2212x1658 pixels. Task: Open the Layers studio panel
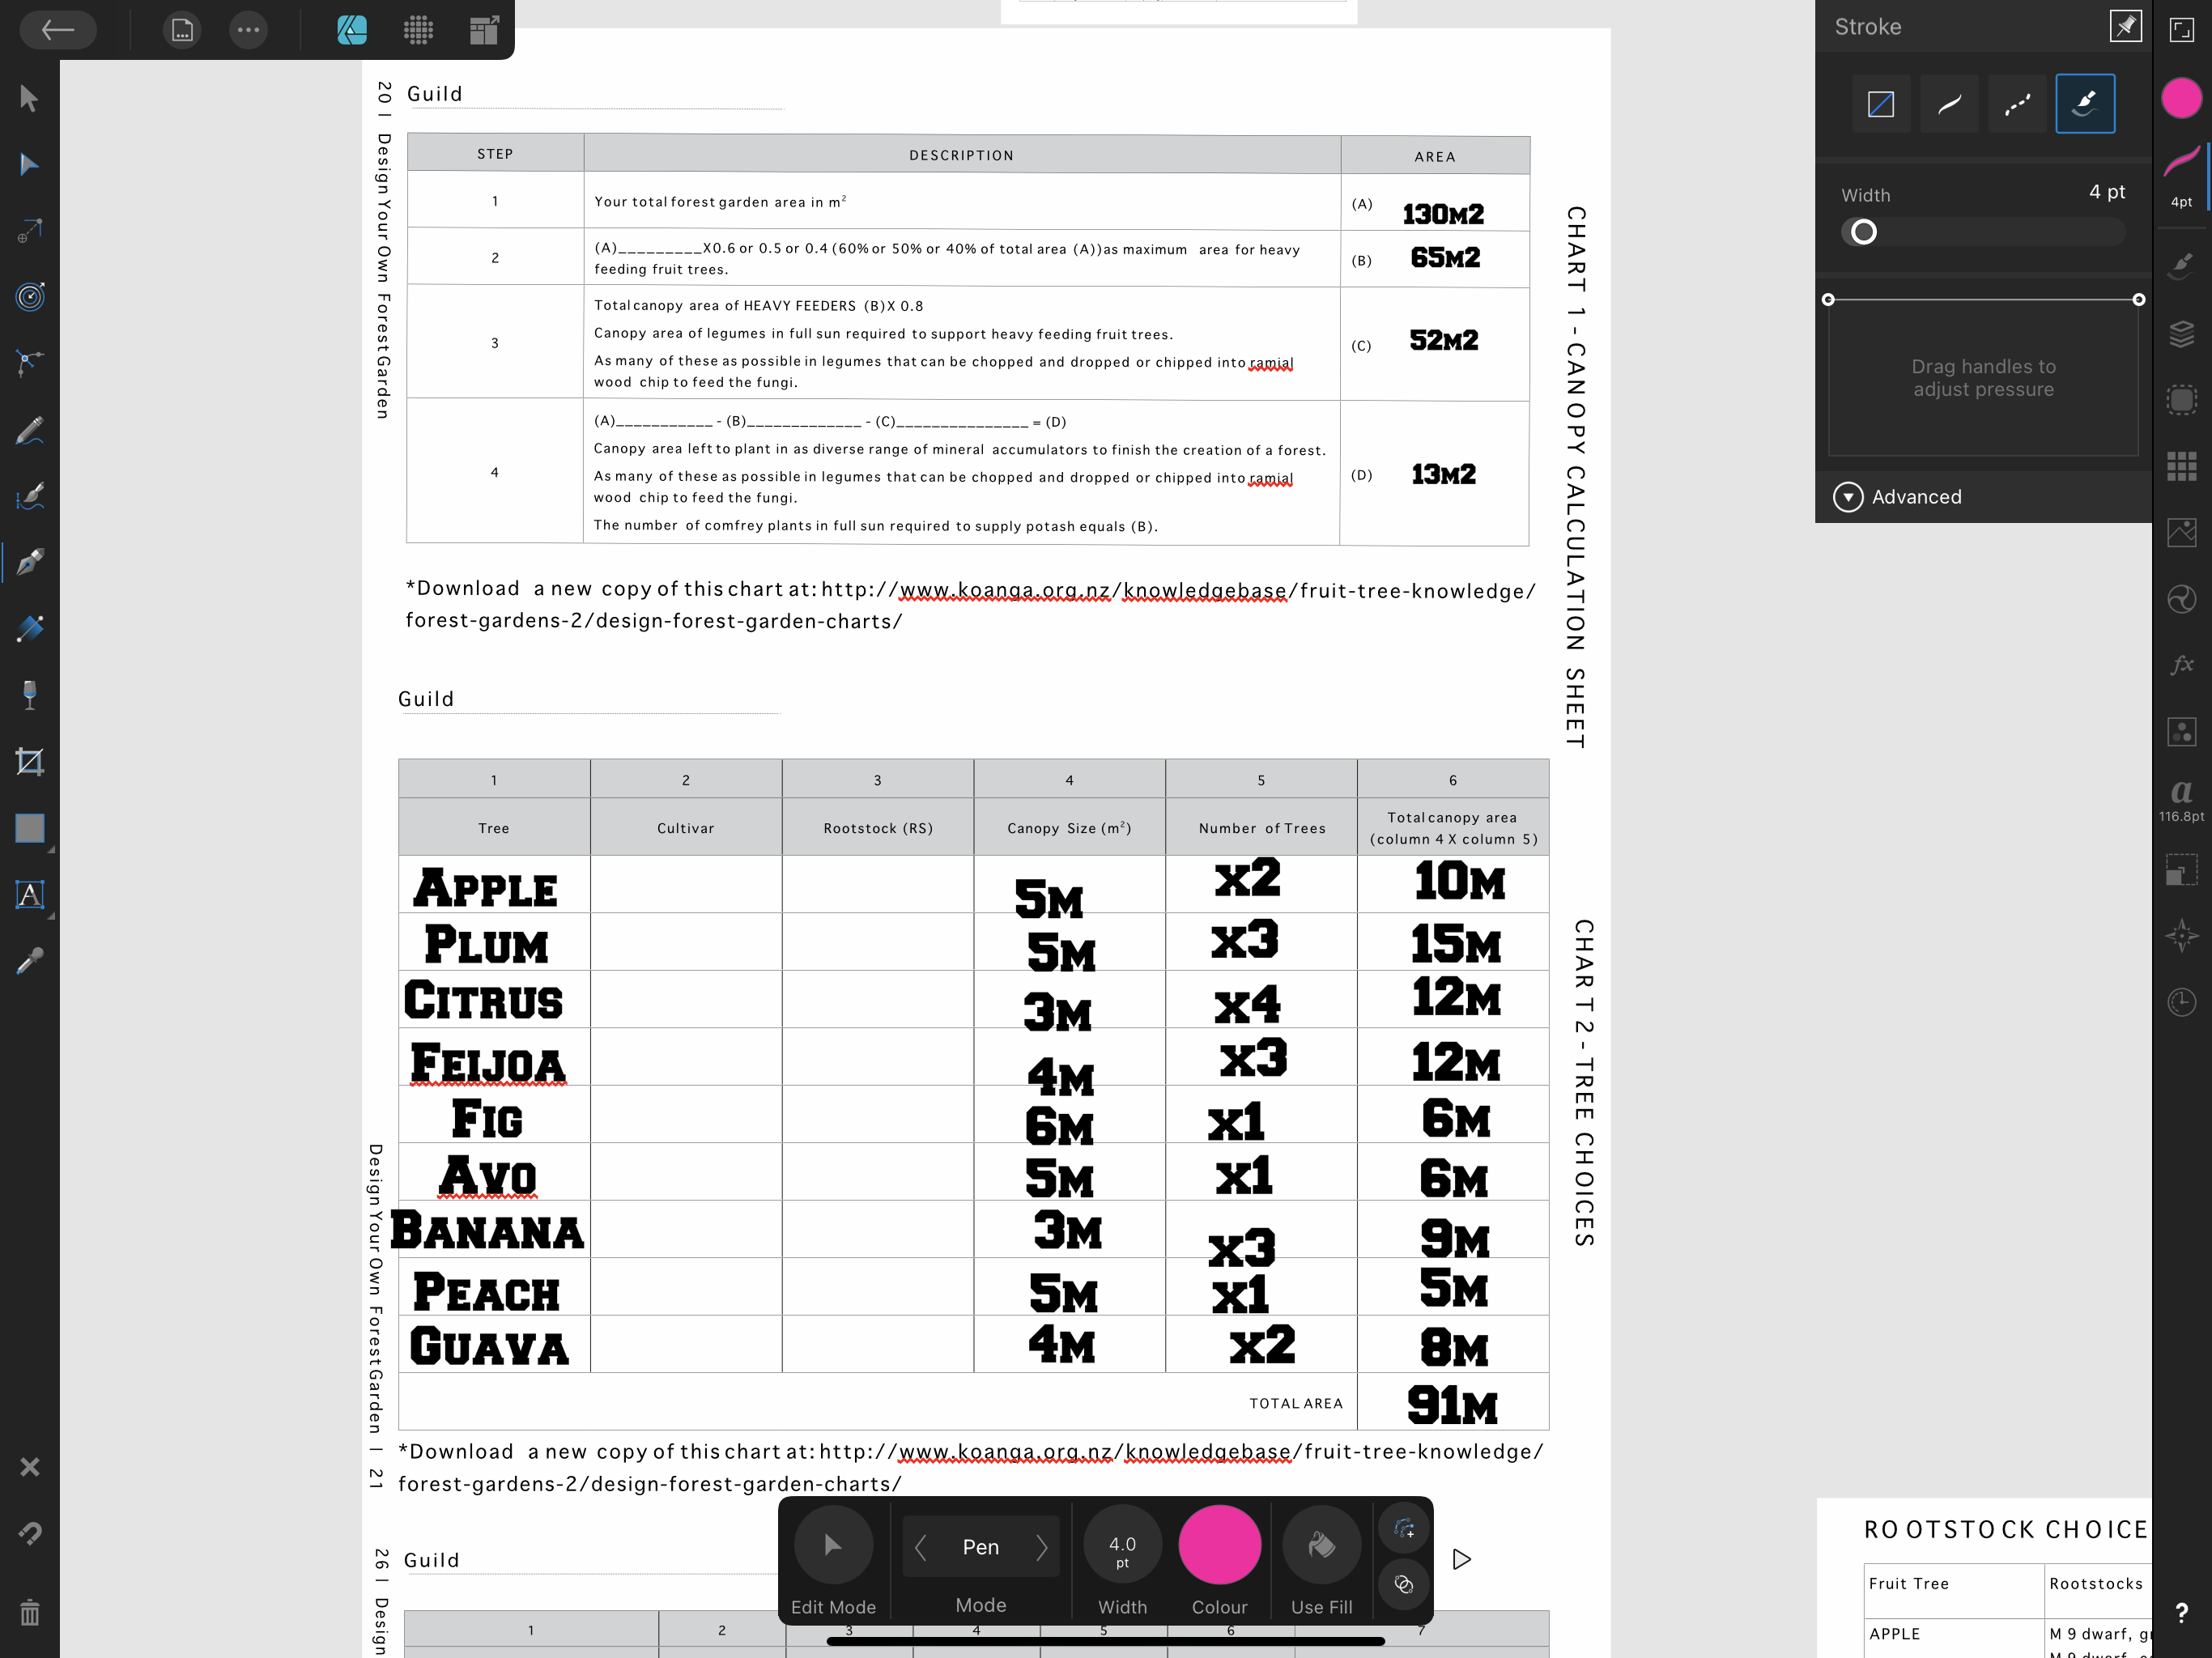click(2181, 333)
